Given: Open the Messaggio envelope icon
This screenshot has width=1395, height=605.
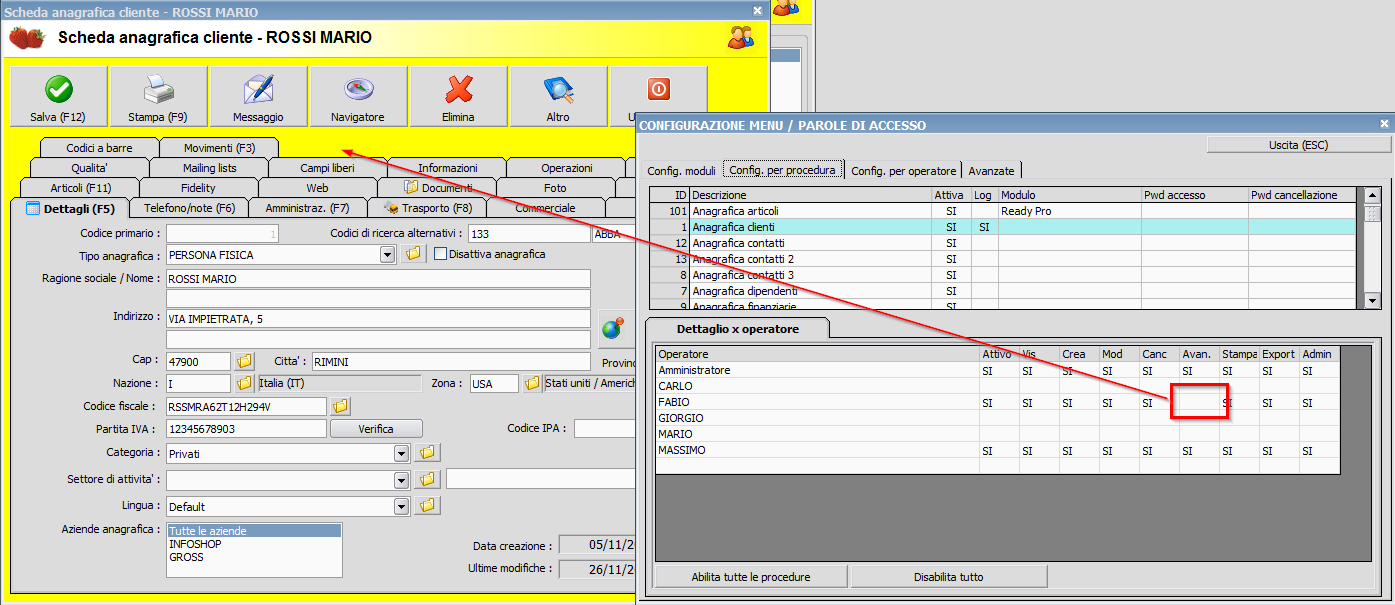Looking at the screenshot, I should [x=258, y=90].
